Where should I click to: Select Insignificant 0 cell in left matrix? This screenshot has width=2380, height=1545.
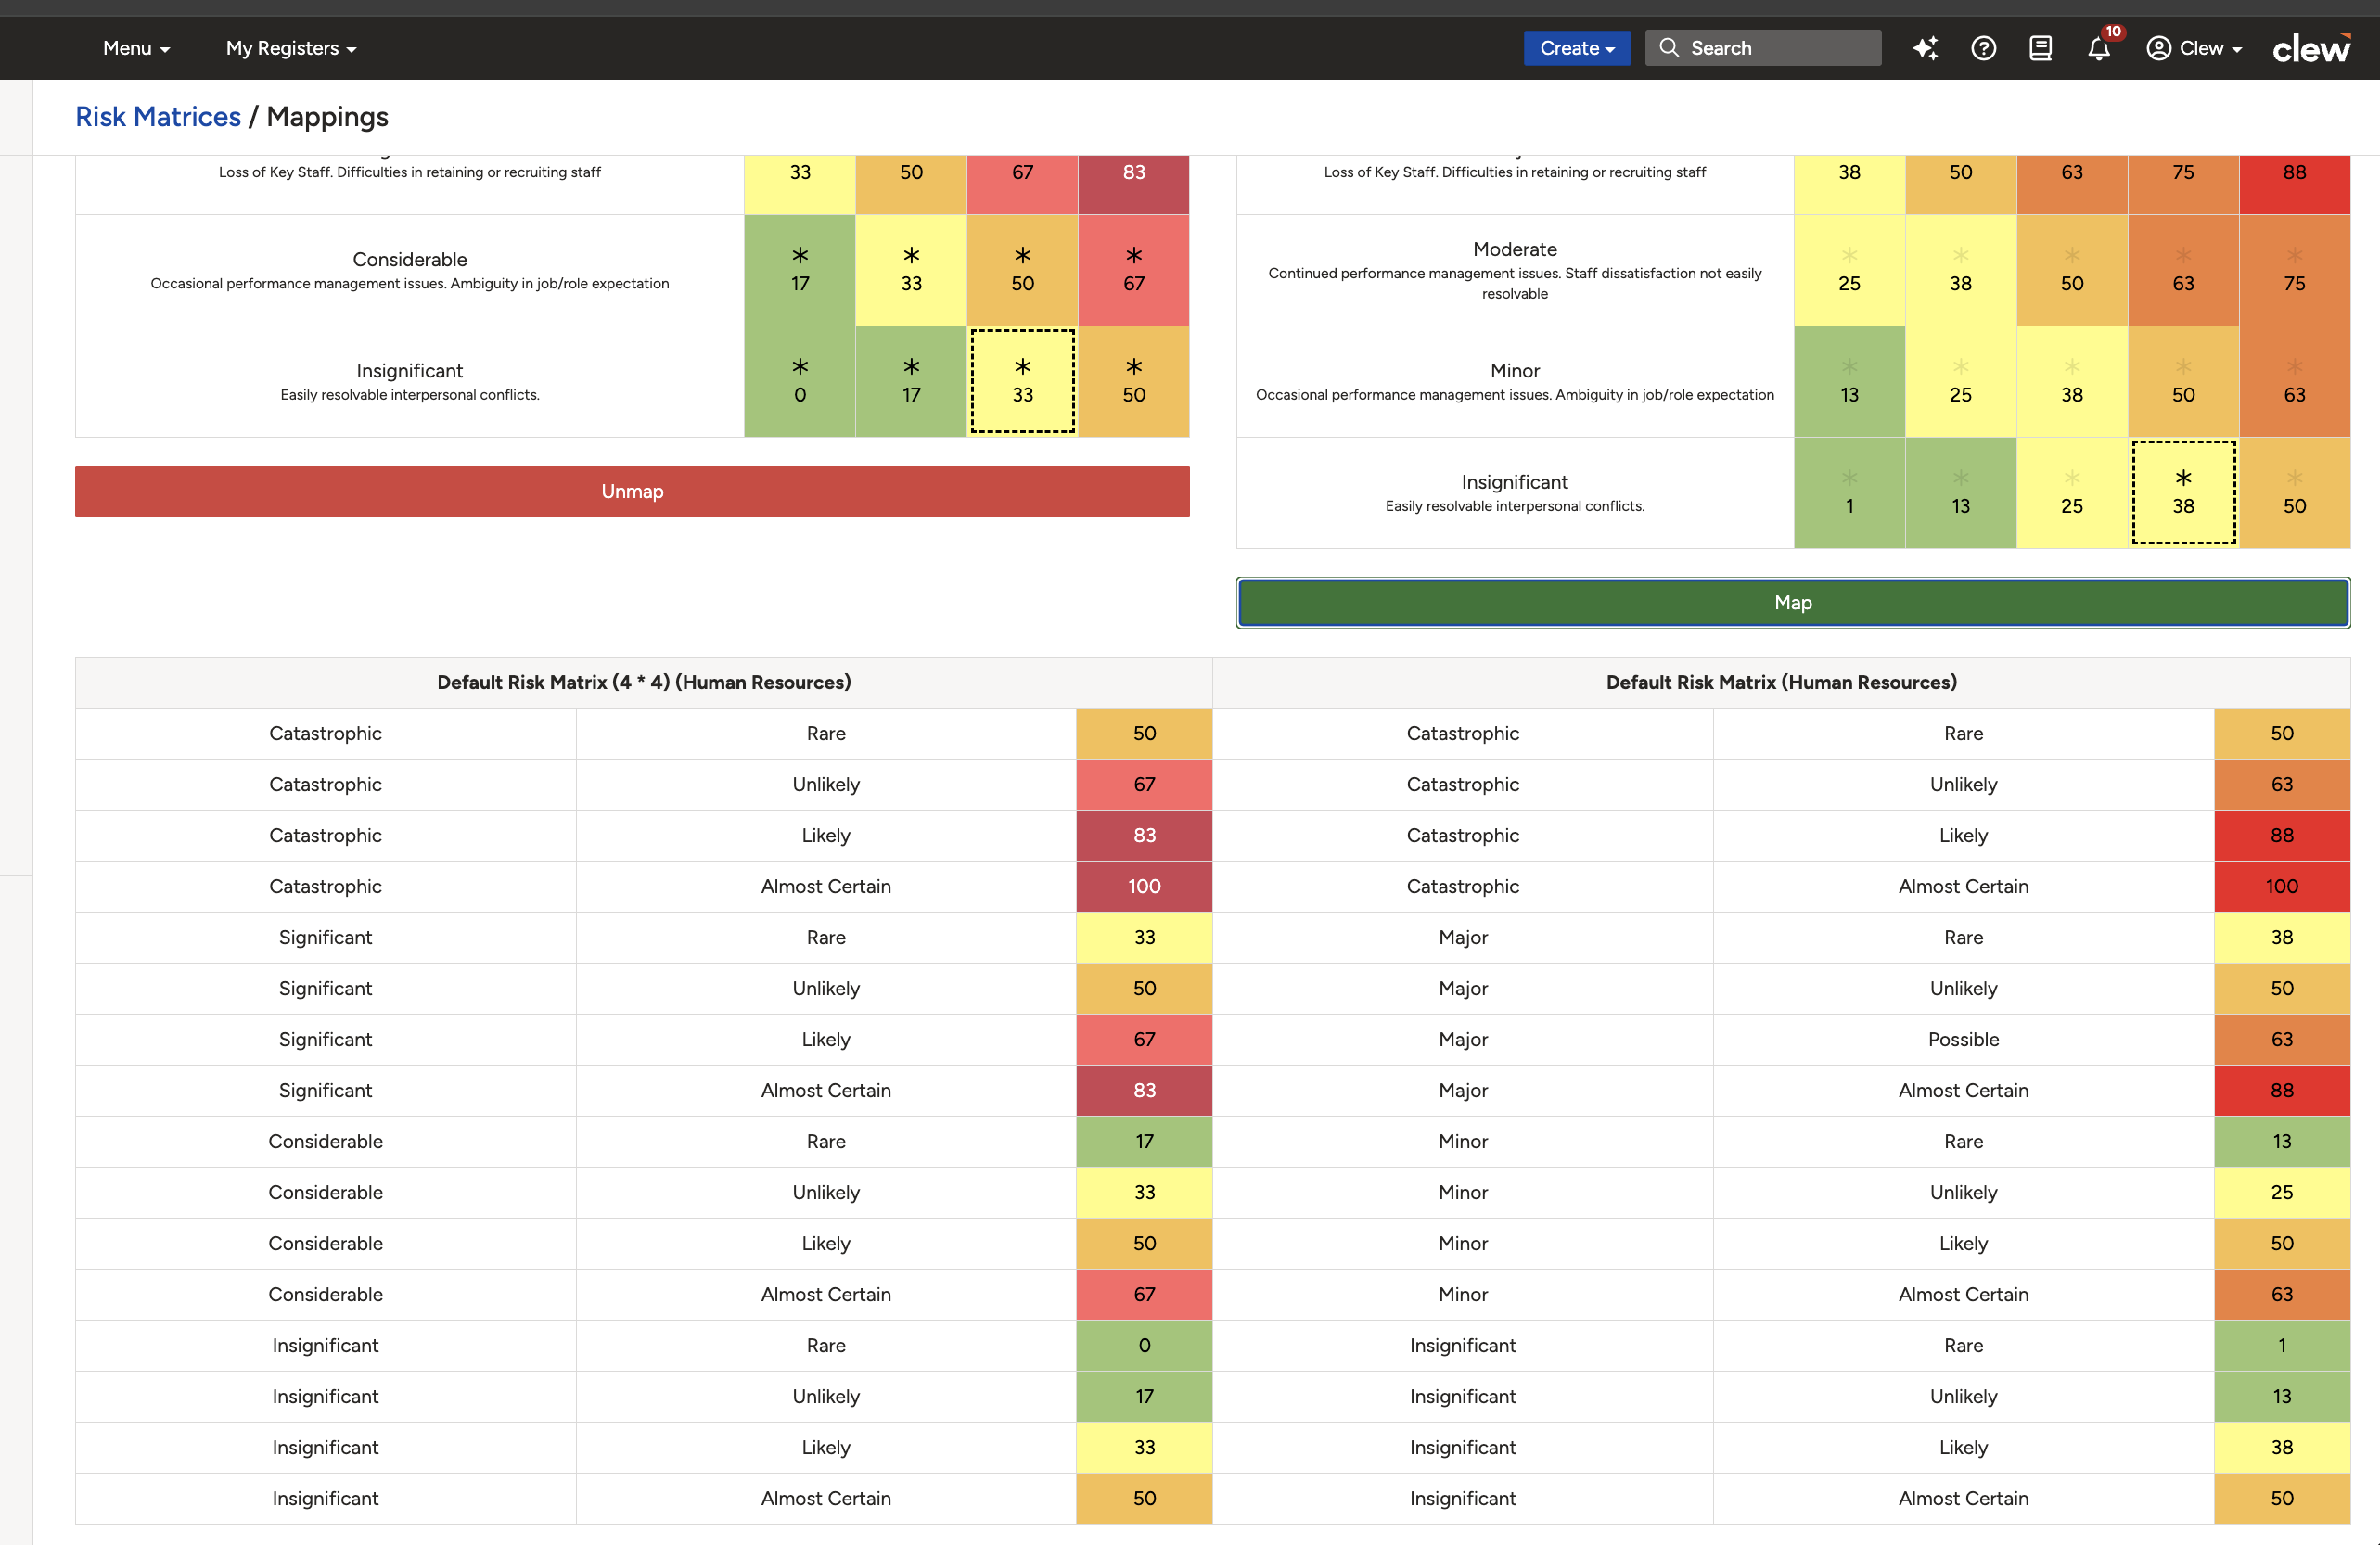pos(800,381)
